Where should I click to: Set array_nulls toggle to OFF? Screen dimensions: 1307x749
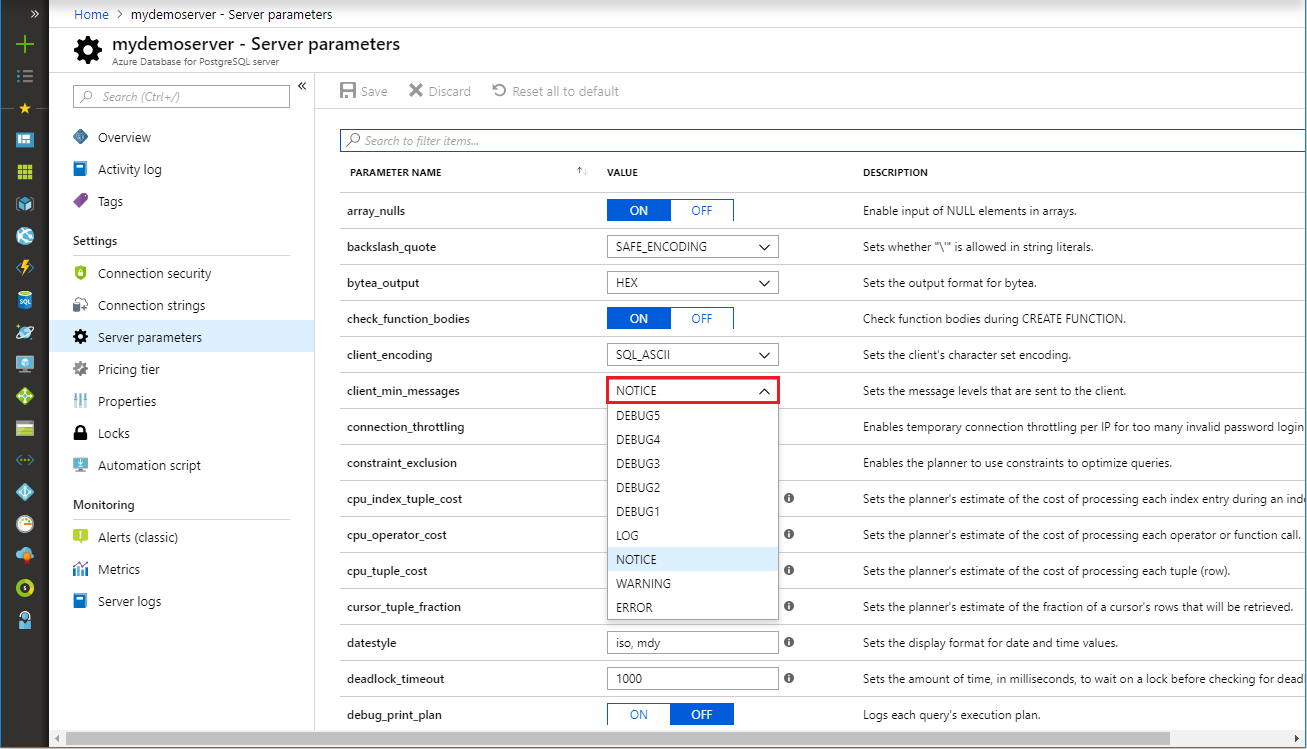(x=702, y=210)
